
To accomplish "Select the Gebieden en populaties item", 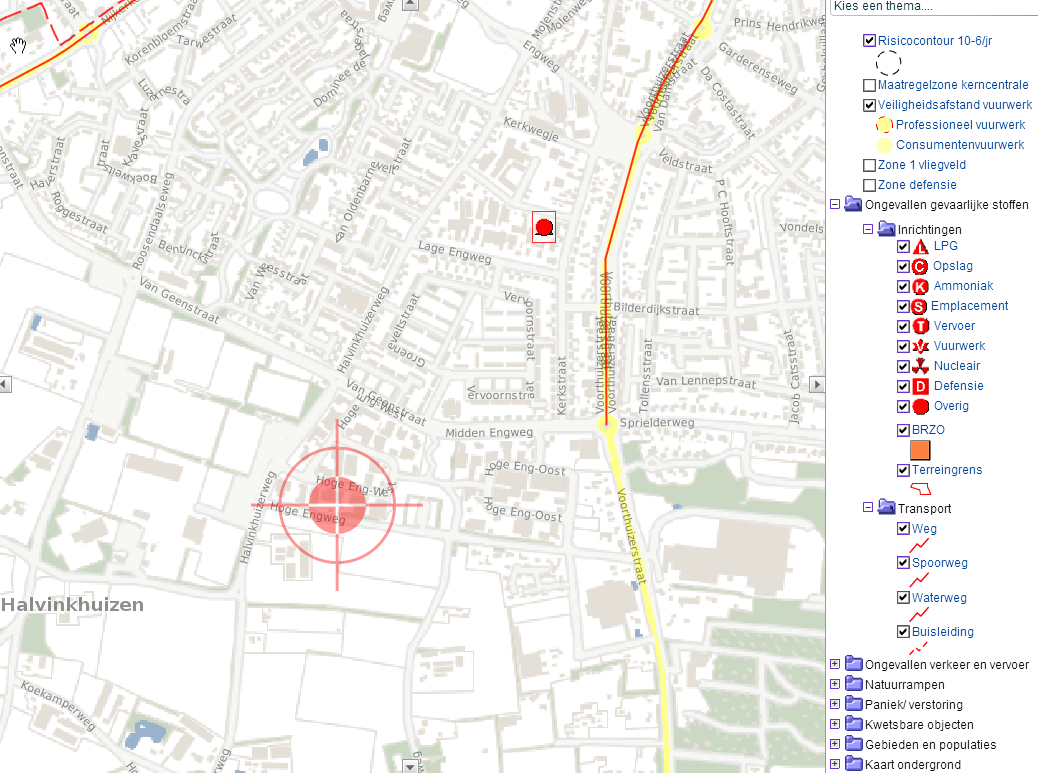I will (x=930, y=744).
